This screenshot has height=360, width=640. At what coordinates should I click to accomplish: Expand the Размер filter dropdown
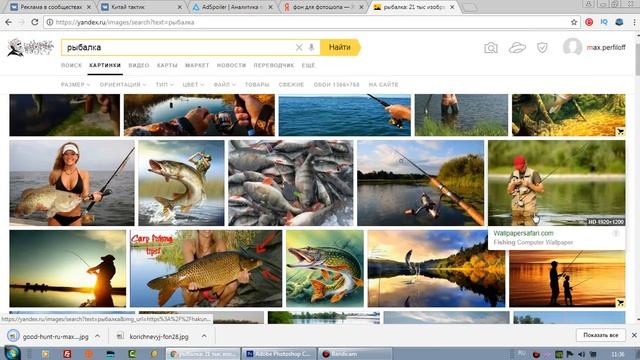pyautogui.click(x=76, y=84)
